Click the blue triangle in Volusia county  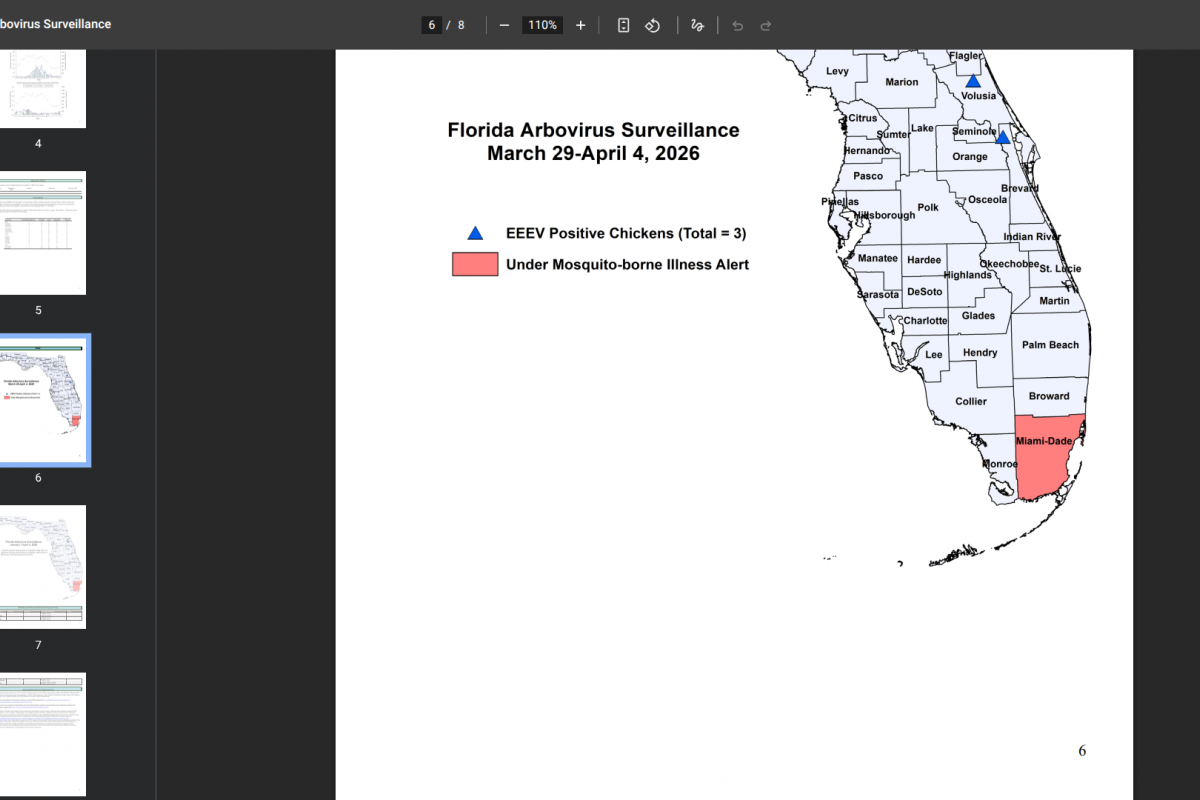point(973,81)
